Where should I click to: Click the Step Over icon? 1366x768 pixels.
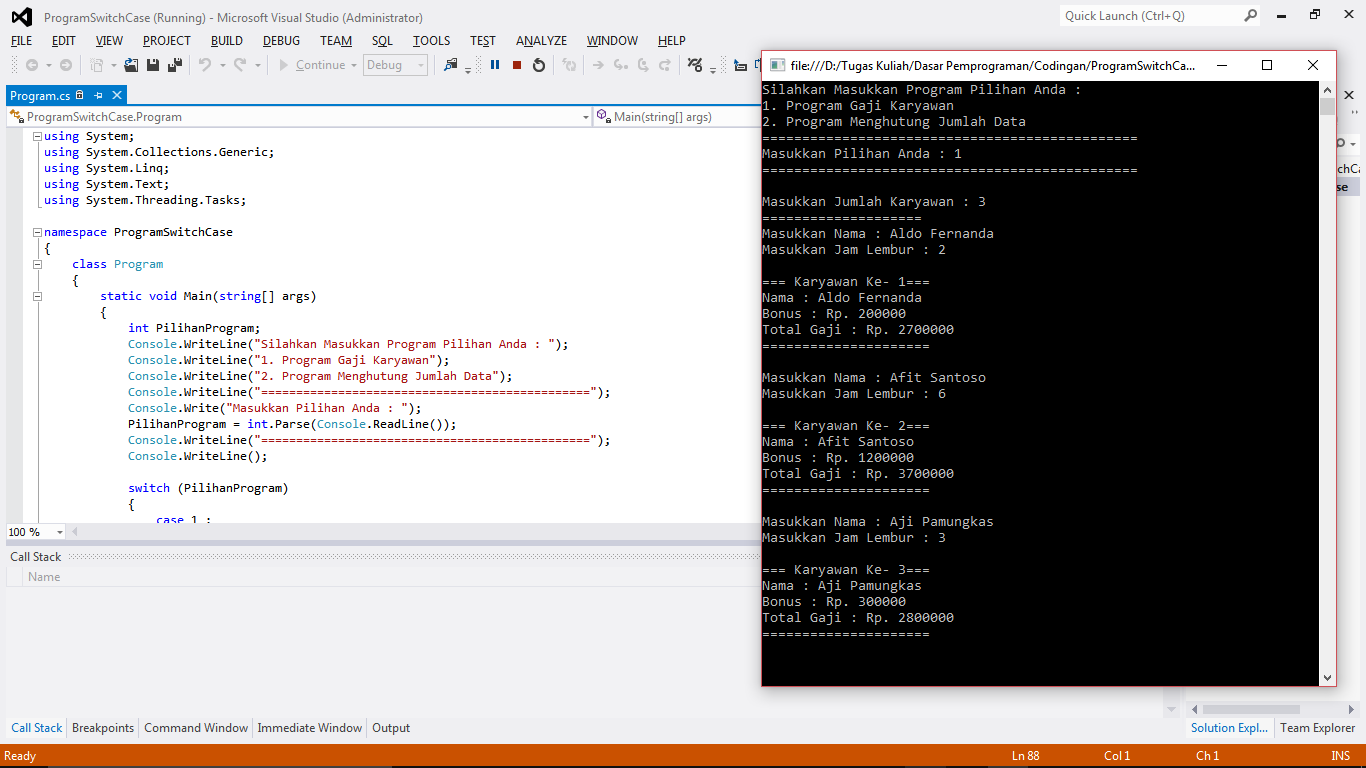coord(642,65)
